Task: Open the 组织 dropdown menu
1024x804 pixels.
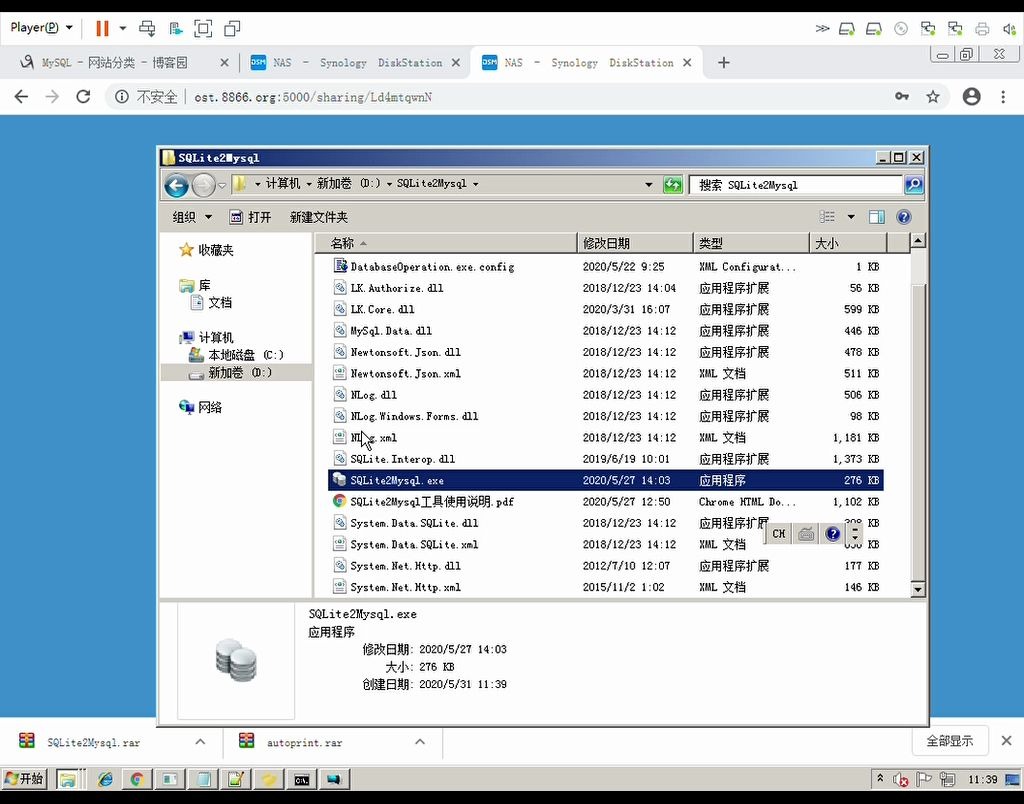Action: click(190, 217)
